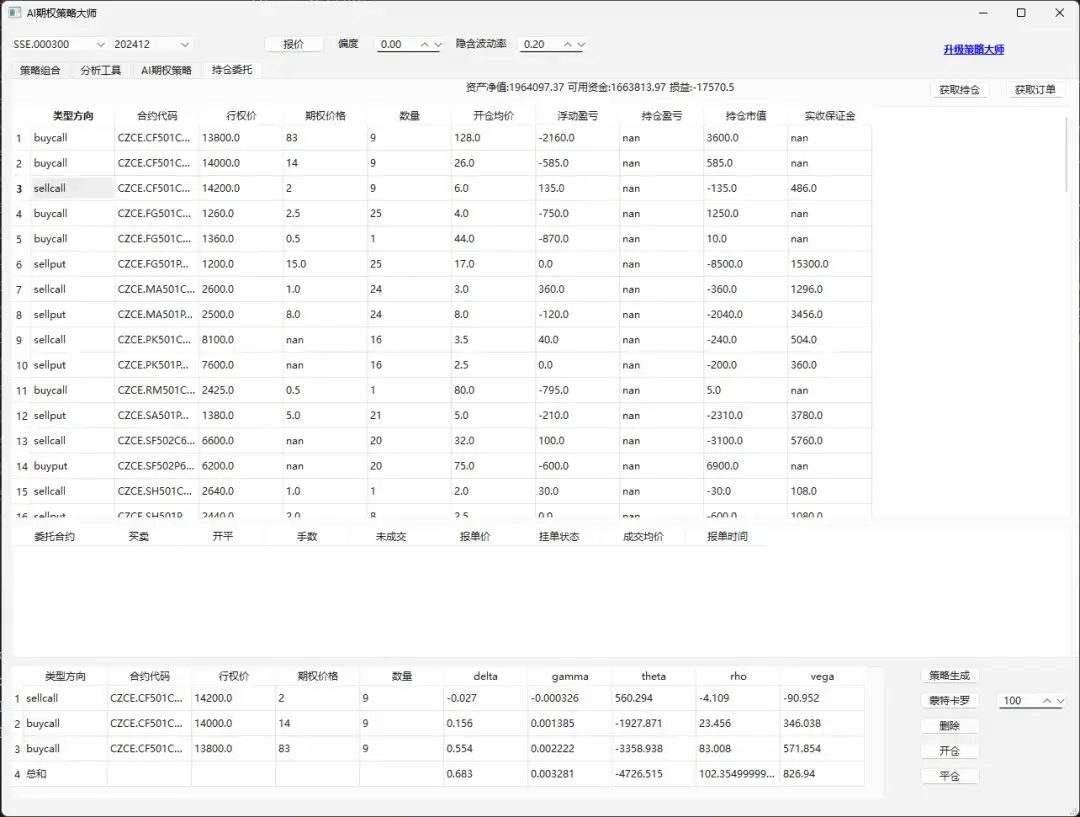Click the theta column header in the Greeks table

[x=654, y=676]
